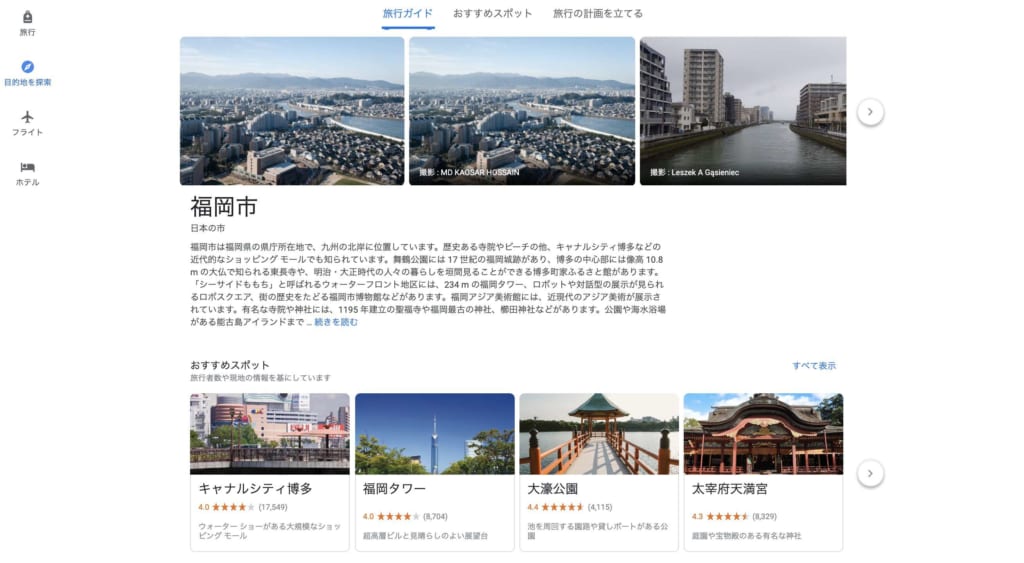
Task: View the photo by MD KAOSAR HOSSAIN
Action: 522,111
